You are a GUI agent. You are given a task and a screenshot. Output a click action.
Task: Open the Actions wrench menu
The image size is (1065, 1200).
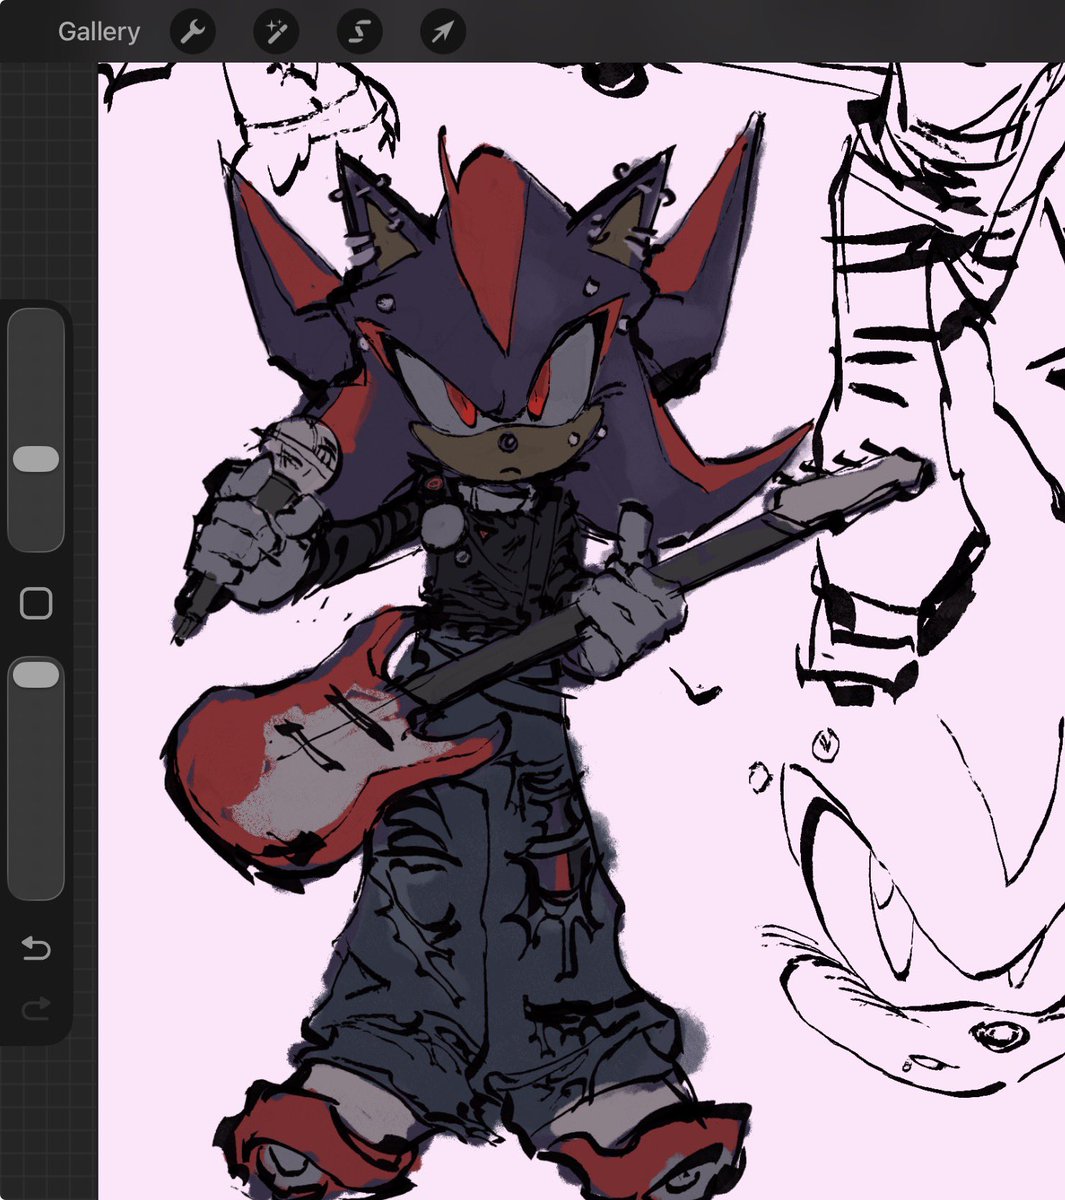click(x=192, y=32)
